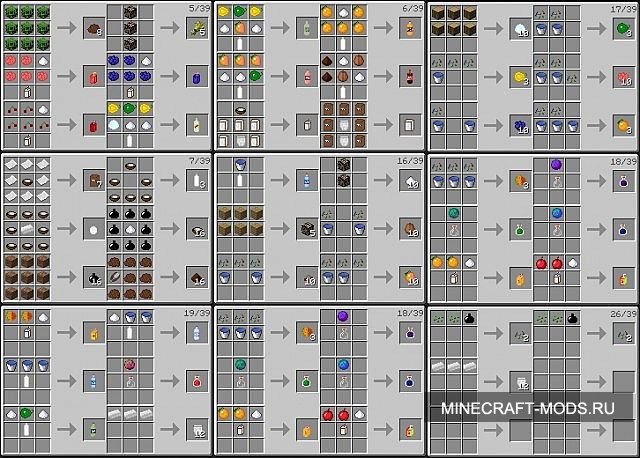Screen dimensions: 640x458
Task: Select the pale green bottle result in panel 6/39
Action: pos(307,28)
